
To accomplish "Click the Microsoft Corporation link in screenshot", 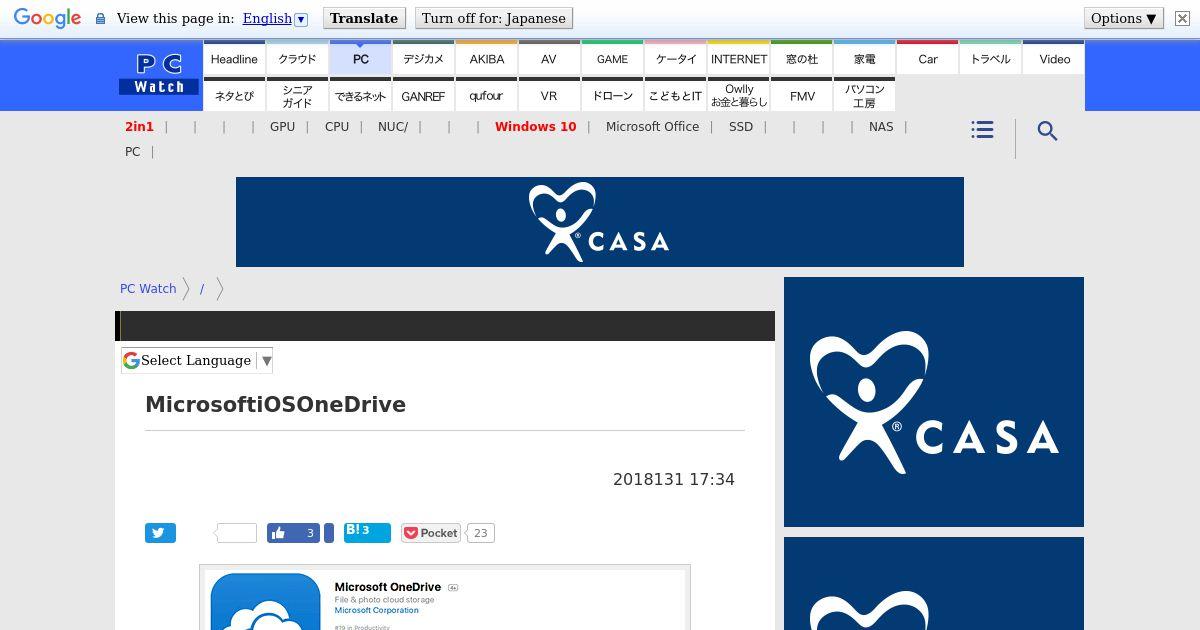I will [376, 610].
